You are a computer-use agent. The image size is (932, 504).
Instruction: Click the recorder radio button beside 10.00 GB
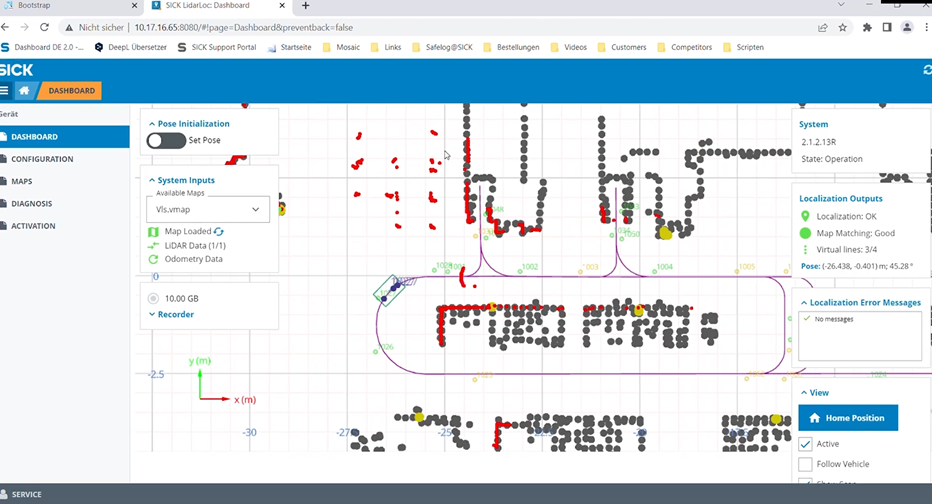[x=153, y=298]
